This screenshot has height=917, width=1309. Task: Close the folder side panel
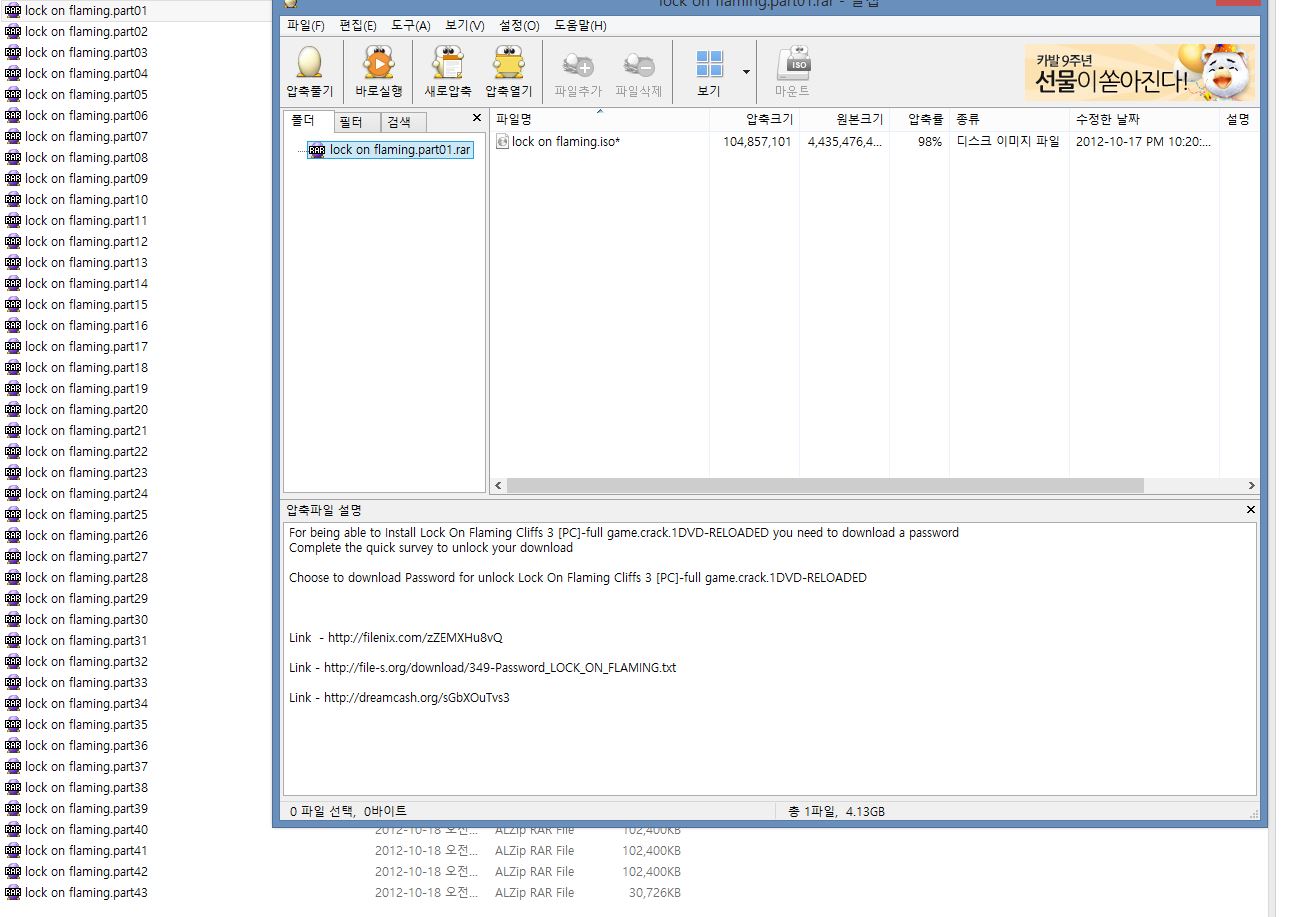tap(477, 118)
